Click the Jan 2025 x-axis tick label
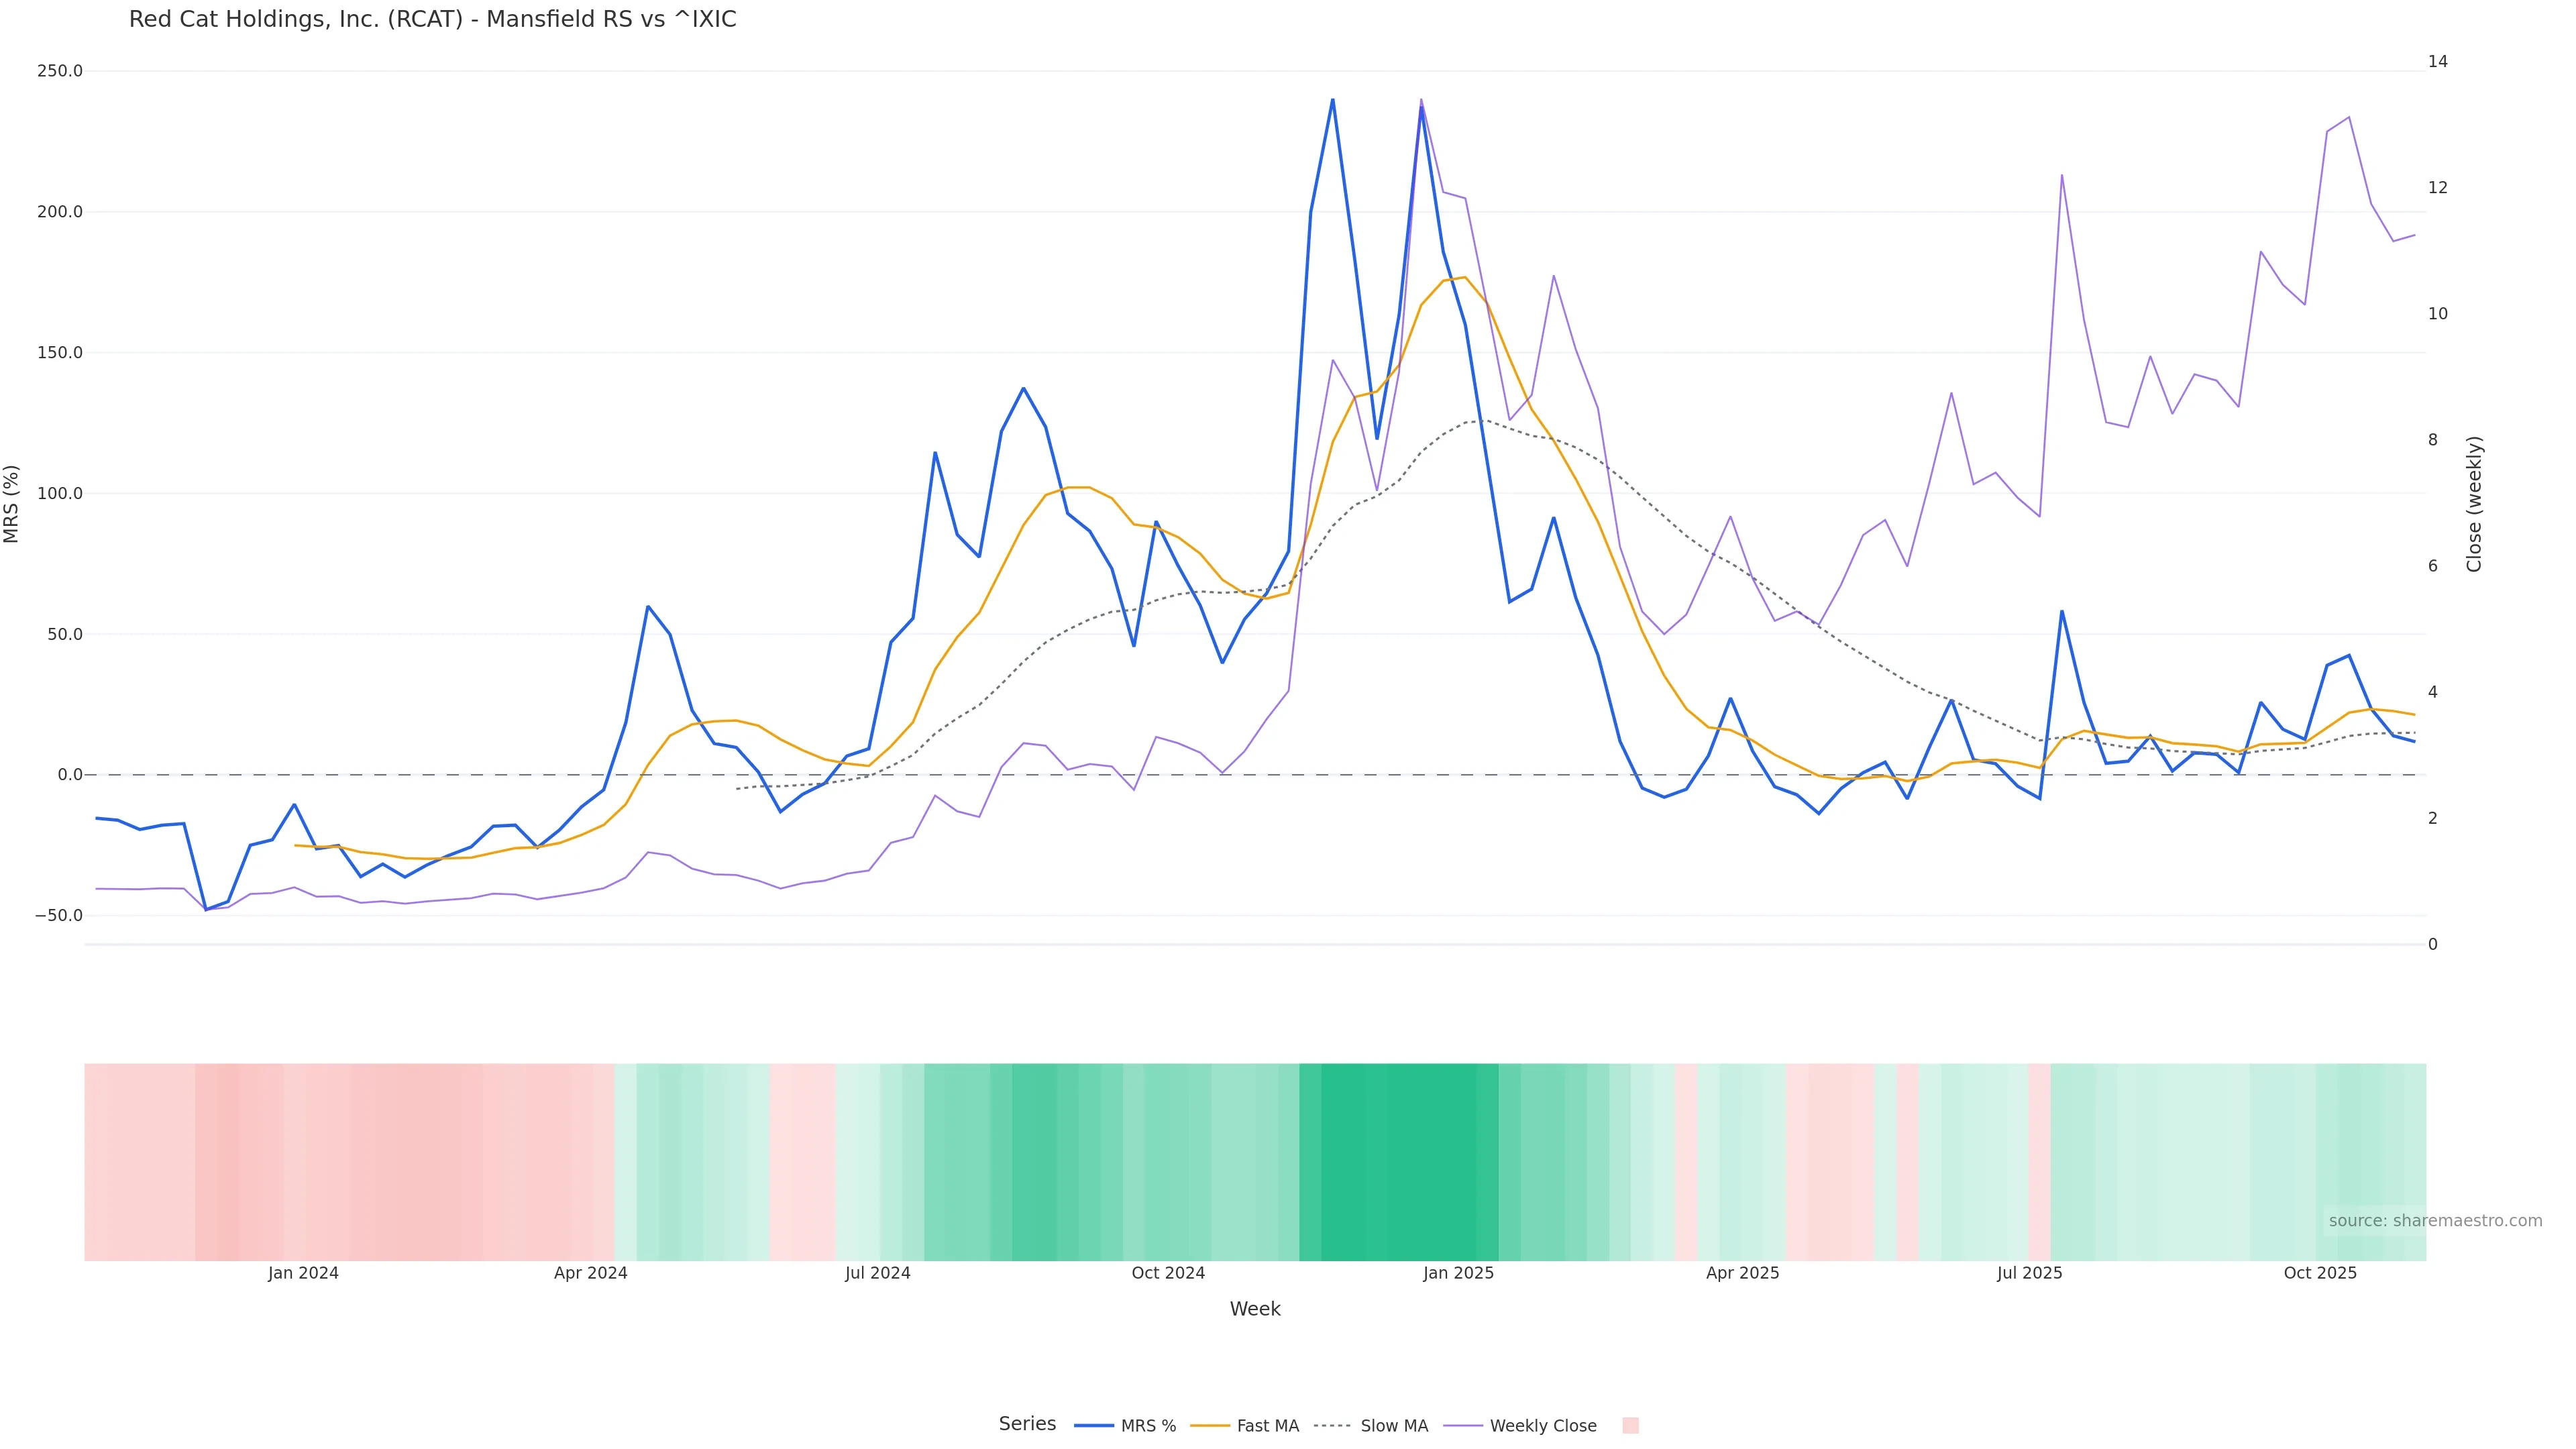 click(1458, 1273)
